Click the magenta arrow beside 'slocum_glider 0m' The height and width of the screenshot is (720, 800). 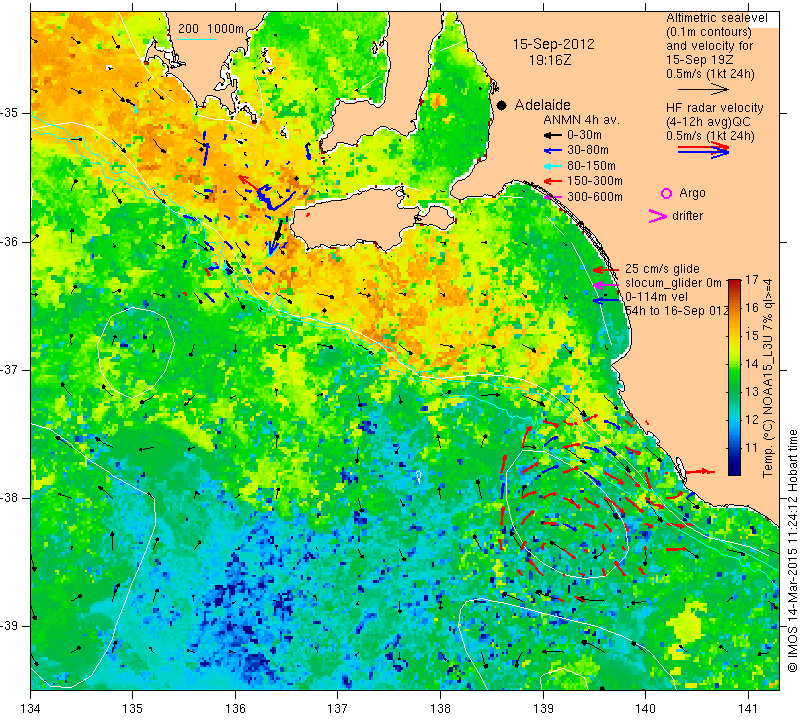(606, 285)
